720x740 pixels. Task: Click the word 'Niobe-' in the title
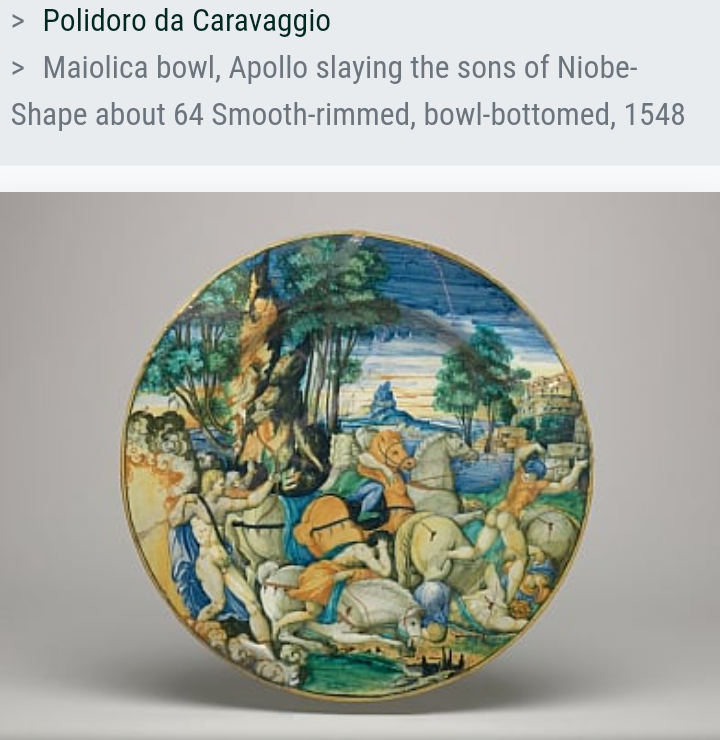click(597, 68)
